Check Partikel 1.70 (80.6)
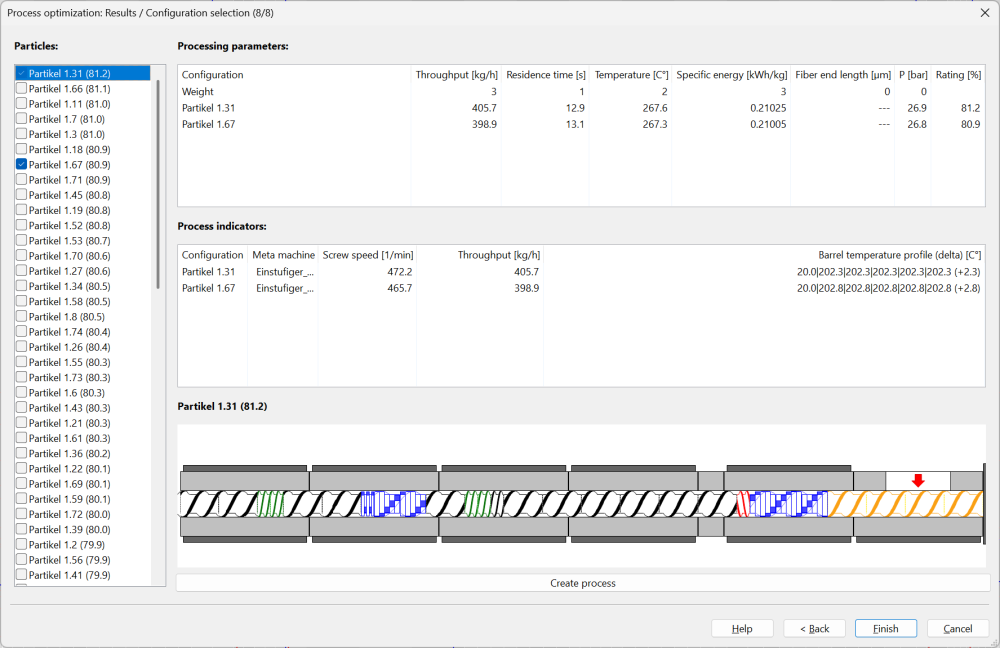The image size is (1000, 648). 22,255
